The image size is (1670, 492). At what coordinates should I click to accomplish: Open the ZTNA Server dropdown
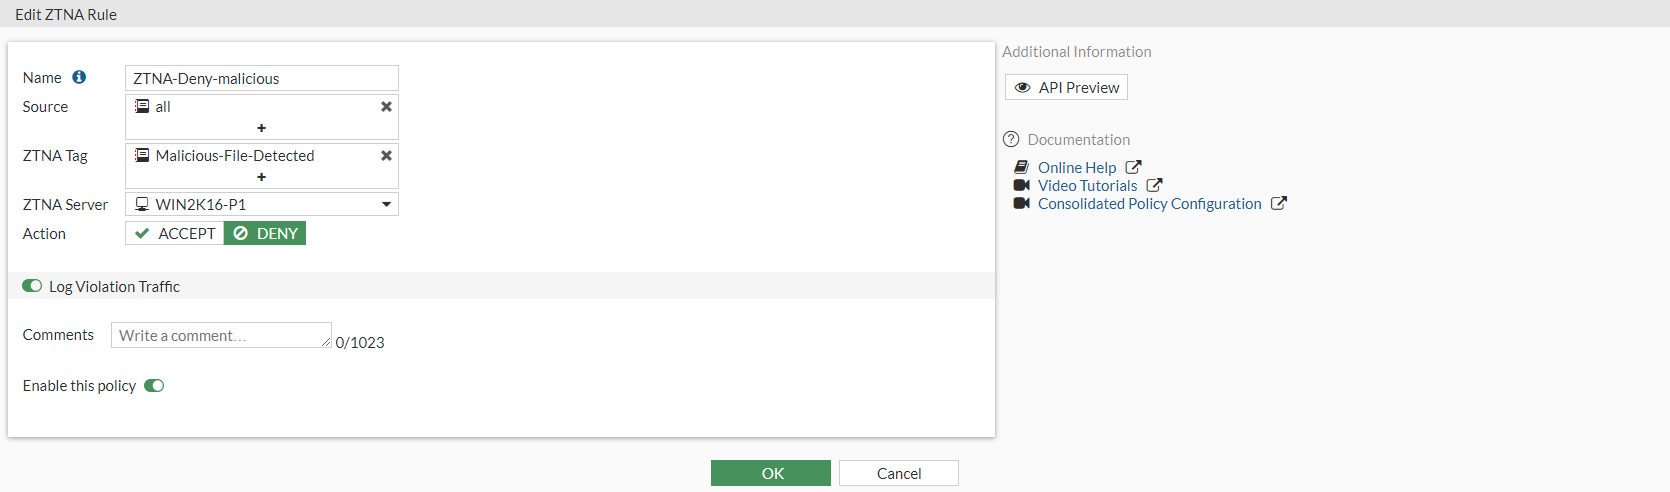coord(386,204)
